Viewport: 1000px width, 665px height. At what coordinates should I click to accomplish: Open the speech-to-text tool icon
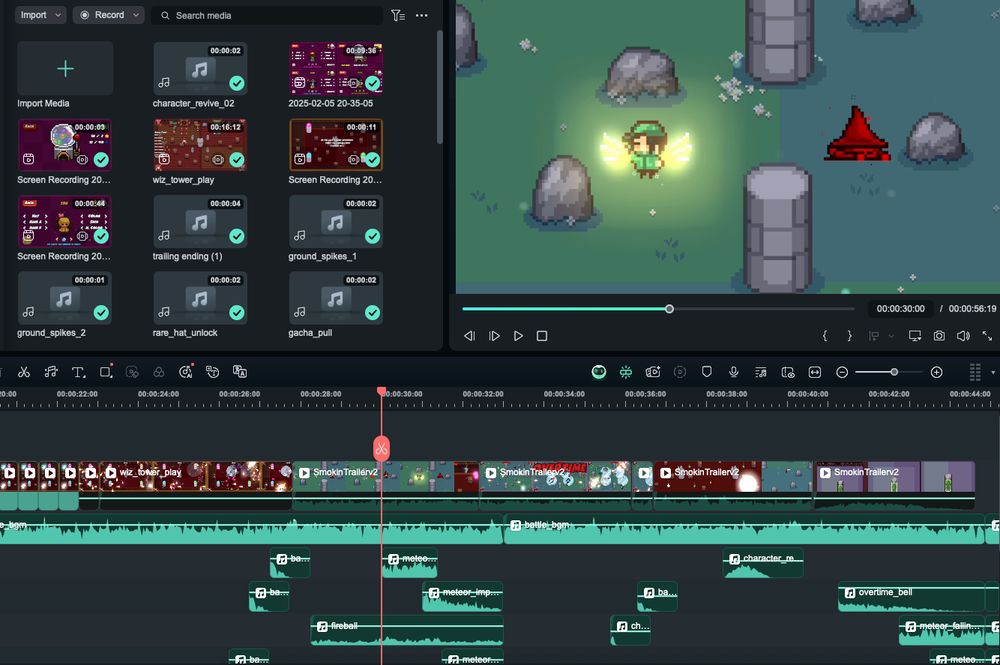[212, 372]
